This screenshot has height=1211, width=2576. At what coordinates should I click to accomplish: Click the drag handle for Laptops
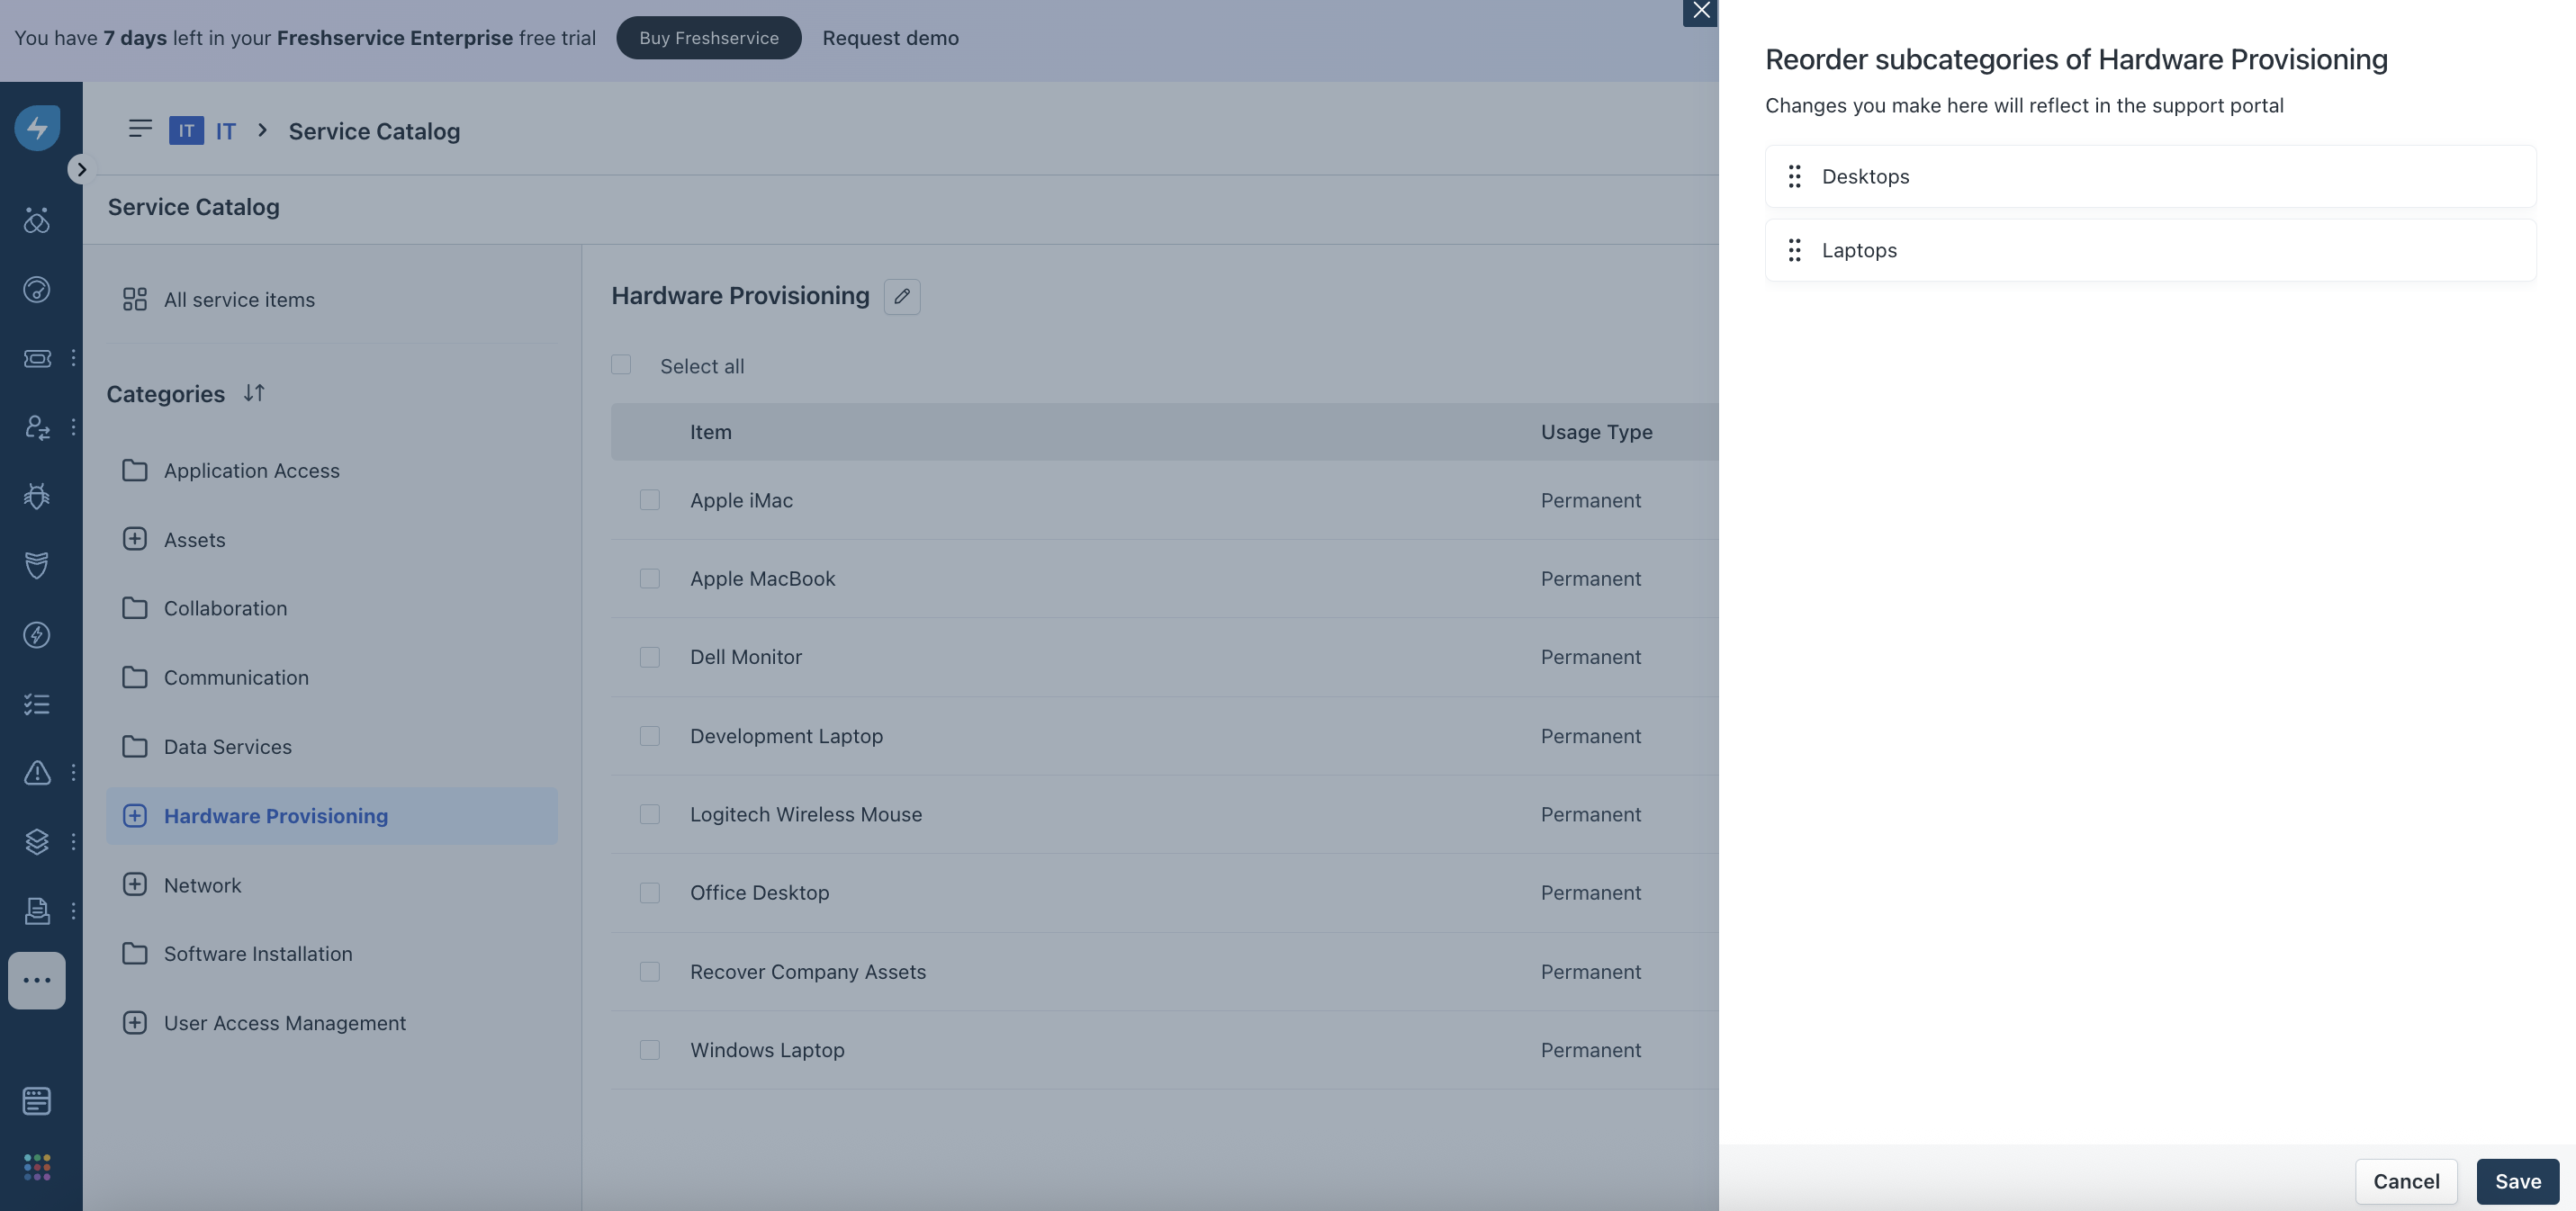click(x=1794, y=250)
